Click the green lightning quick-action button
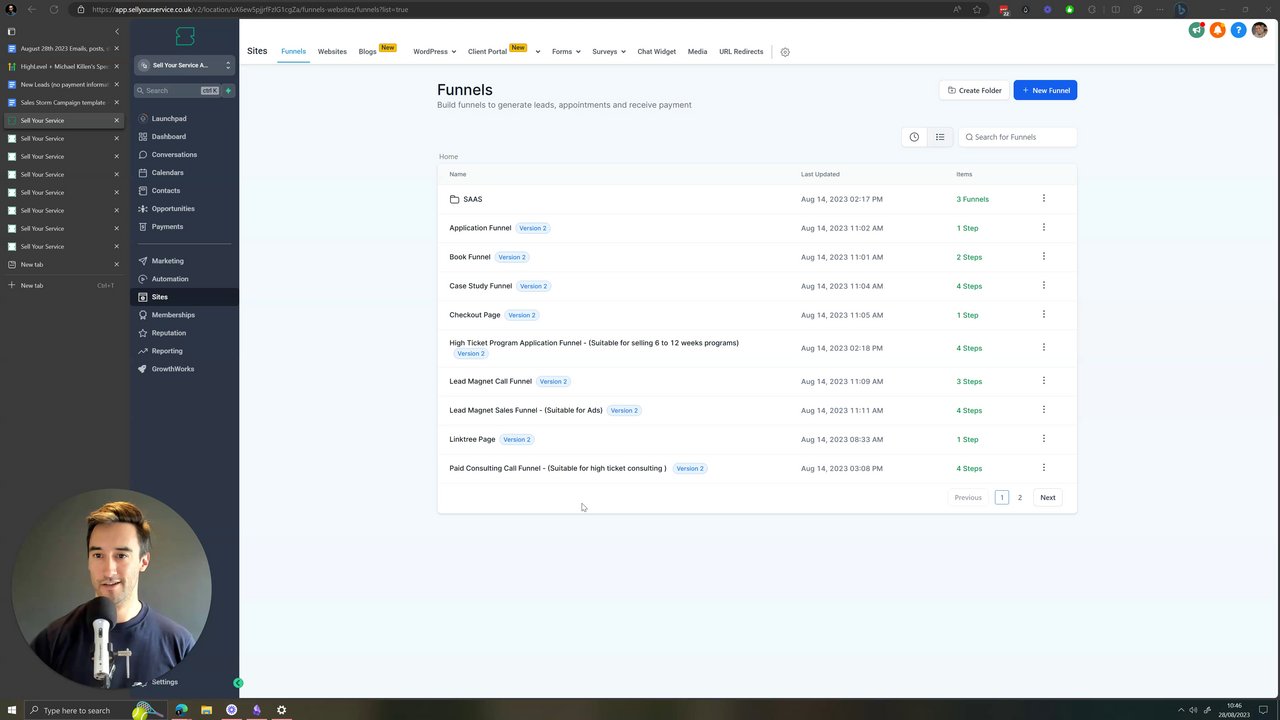This screenshot has width=1280, height=720. (x=228, y=90)
